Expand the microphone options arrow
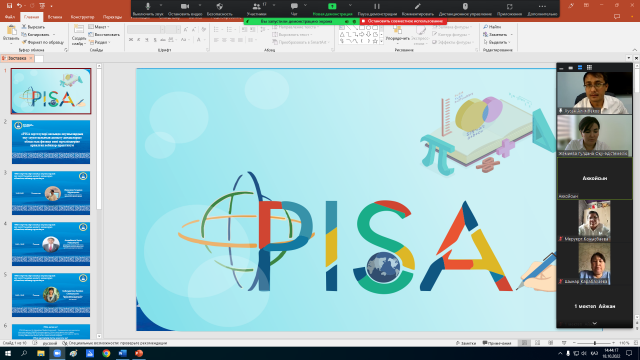The height and width of the screenshot is (360, 640). 161,5
